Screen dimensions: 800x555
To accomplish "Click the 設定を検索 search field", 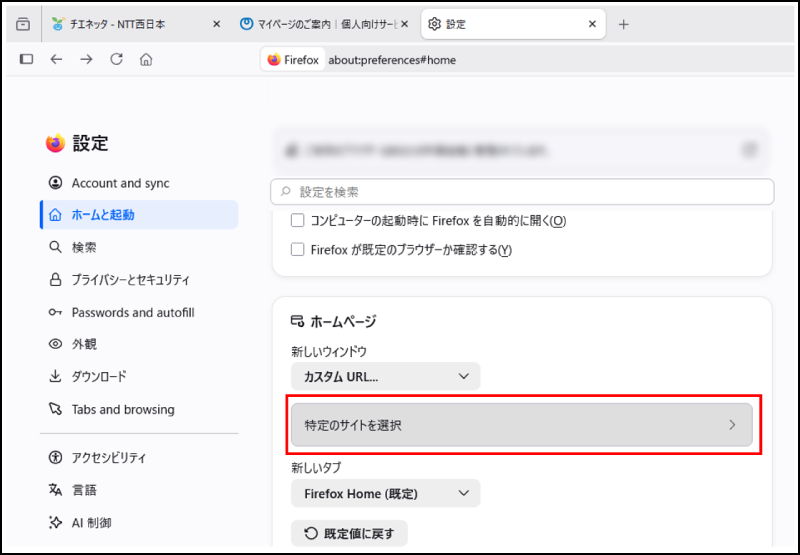I will pos(522,192).
